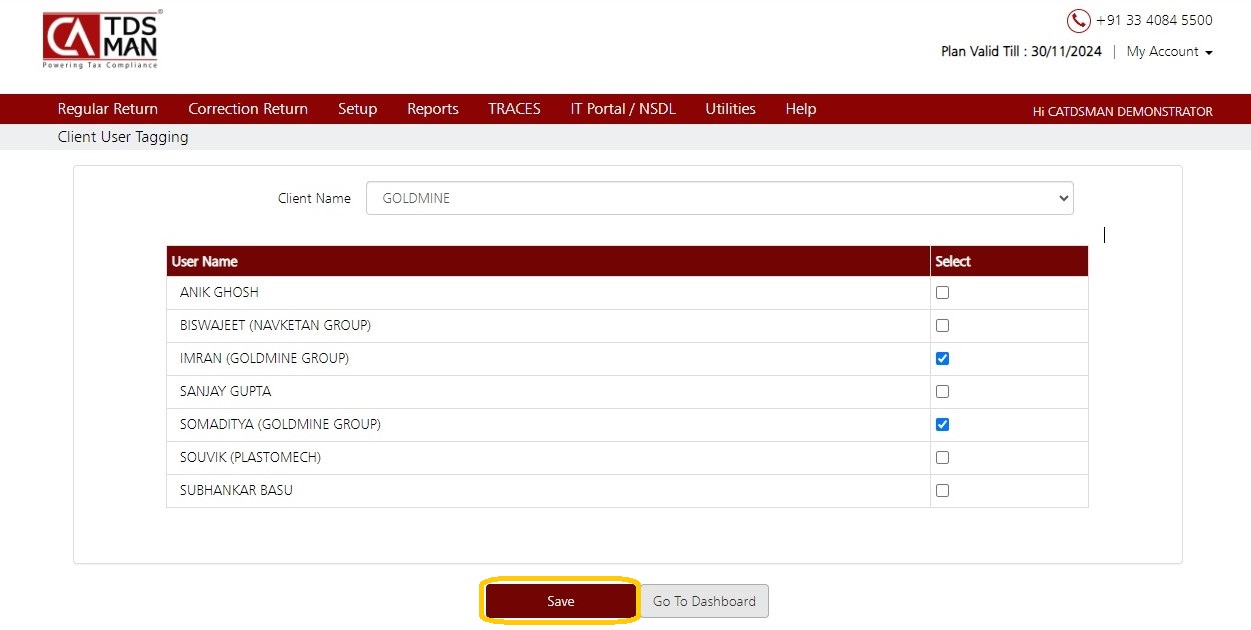
Task: Untick the IMRAN (GOLDMINE GROUP) checkbox
Action: 942,359
